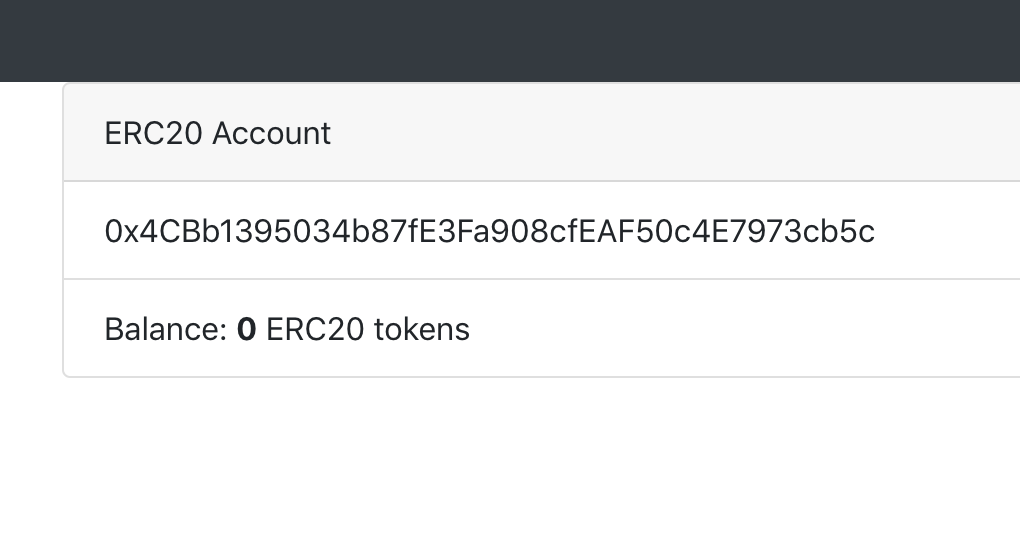
Task: Click "ERC20" in the card header
Action: 154,133
